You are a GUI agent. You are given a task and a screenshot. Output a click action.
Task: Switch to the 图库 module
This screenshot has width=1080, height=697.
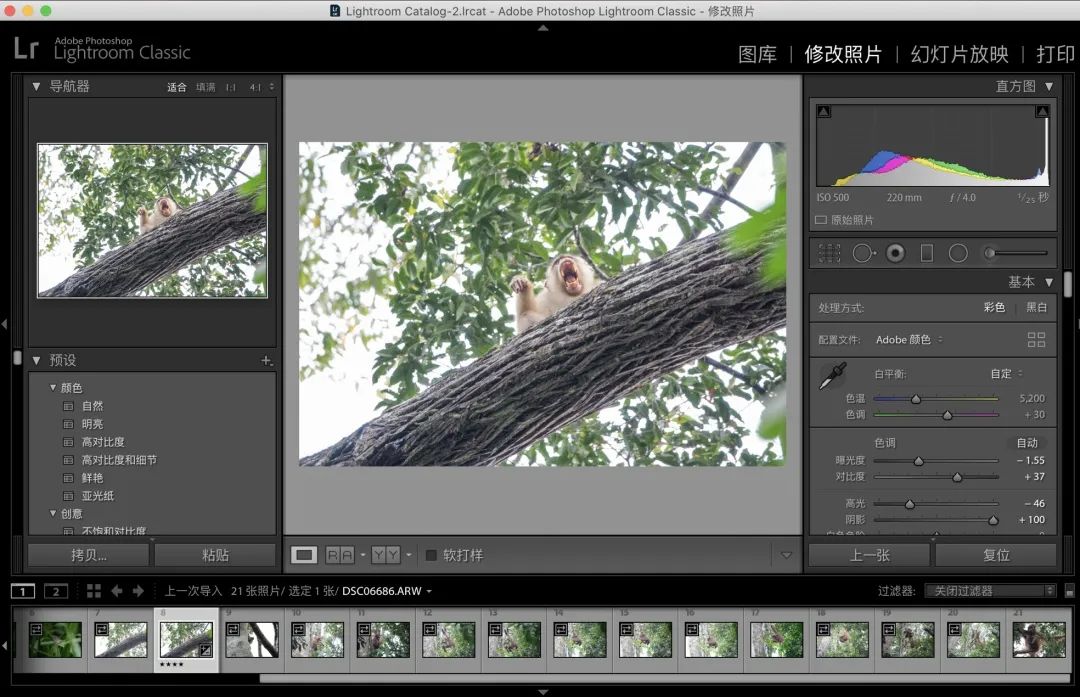[x=757, y=54]
